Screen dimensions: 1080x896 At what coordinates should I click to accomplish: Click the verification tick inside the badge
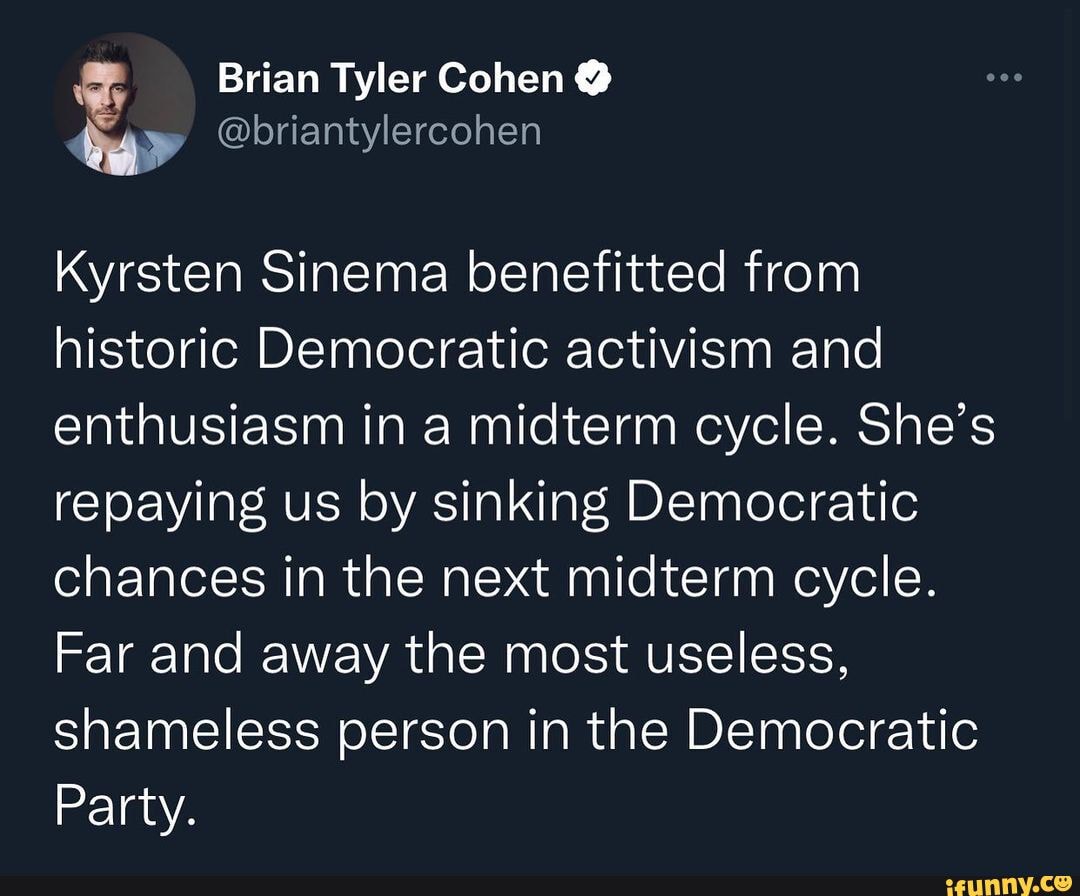click(595, 77)
